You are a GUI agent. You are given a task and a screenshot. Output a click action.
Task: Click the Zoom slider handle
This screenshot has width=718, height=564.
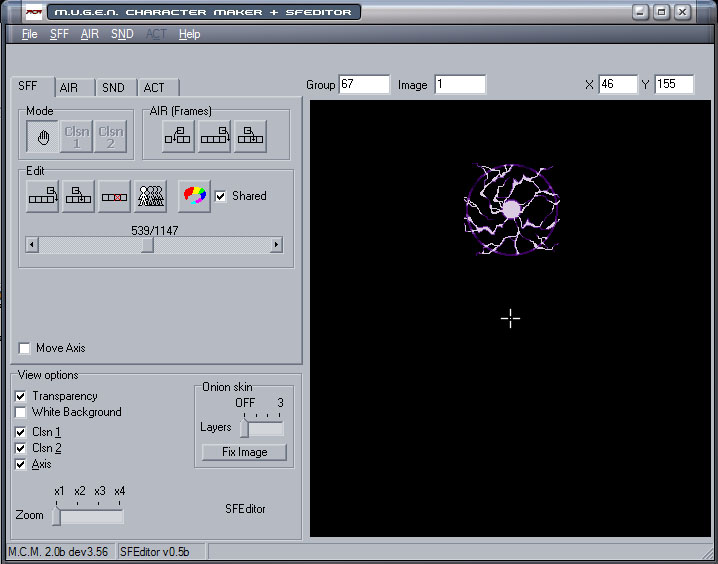(57, 516)
